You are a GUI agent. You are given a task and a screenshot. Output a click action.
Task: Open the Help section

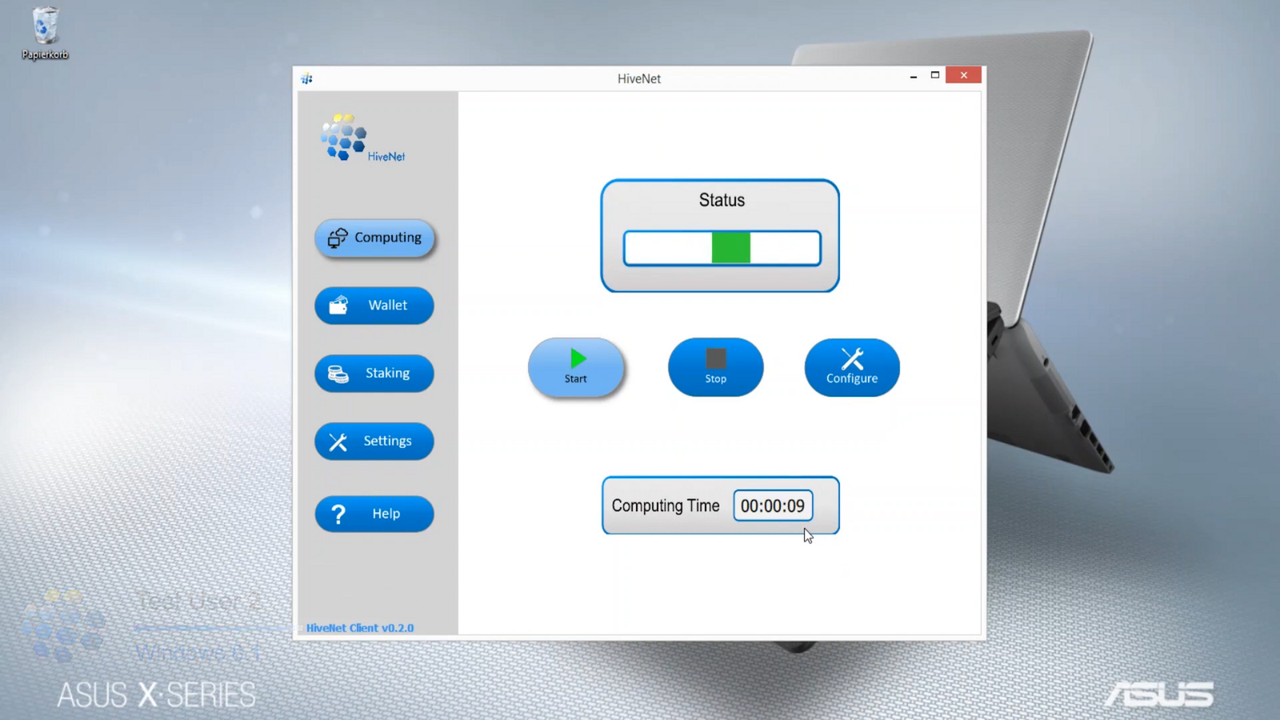point(375,514)
